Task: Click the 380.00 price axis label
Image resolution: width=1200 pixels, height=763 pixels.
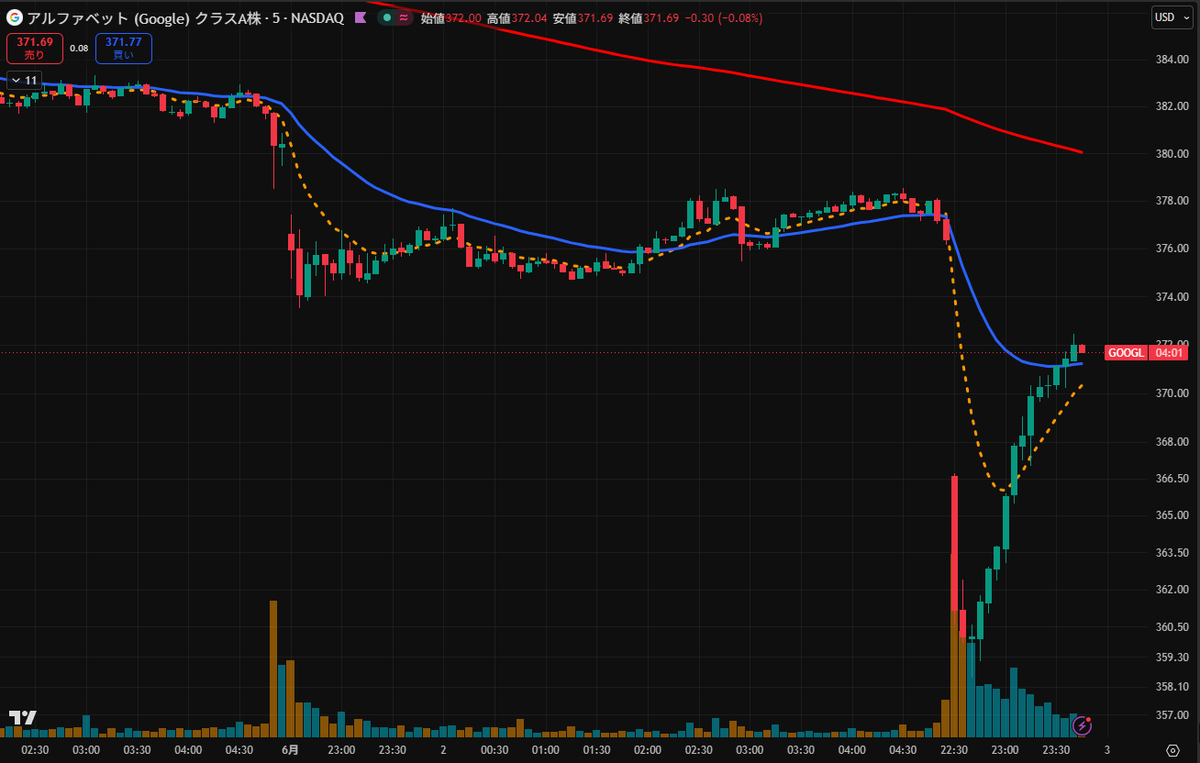Action: click(1170, 154)
